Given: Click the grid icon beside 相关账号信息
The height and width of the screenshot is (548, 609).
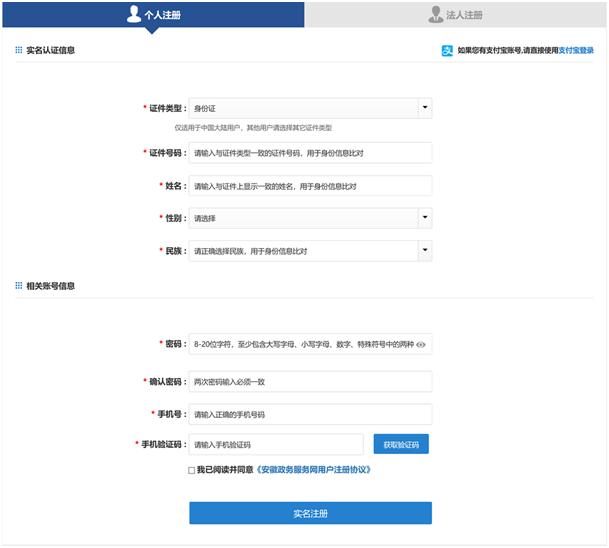Looking at the screenshot, I should (x=18, y=286).
